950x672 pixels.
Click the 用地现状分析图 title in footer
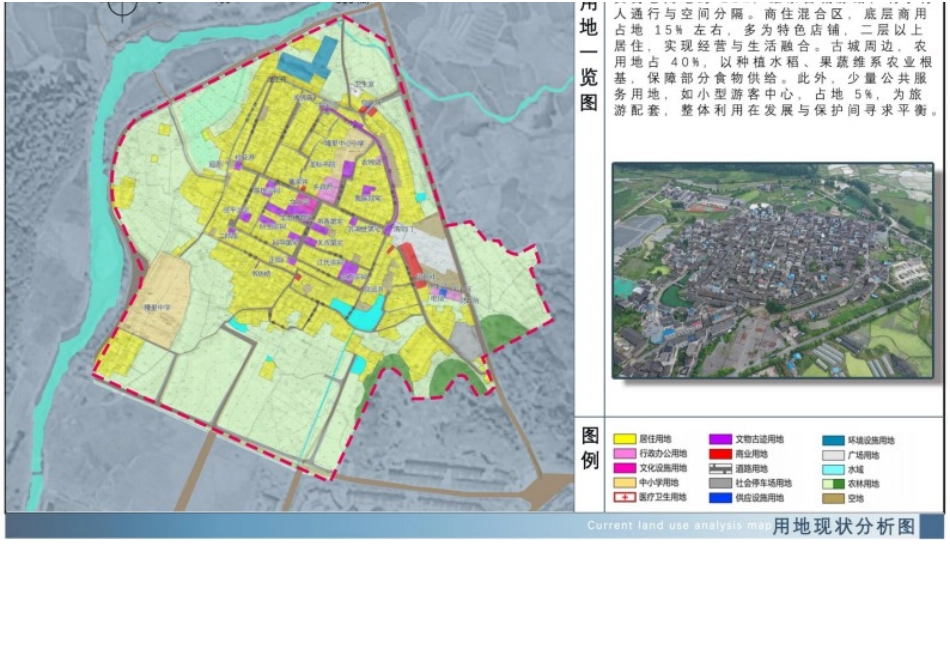coord(844,526)
